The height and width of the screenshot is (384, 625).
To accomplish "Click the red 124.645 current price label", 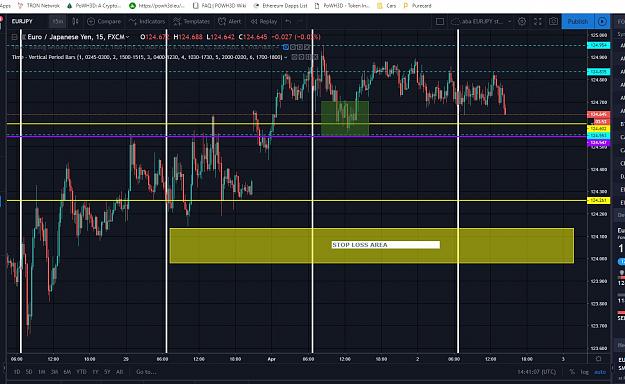I will coord(598,115).
